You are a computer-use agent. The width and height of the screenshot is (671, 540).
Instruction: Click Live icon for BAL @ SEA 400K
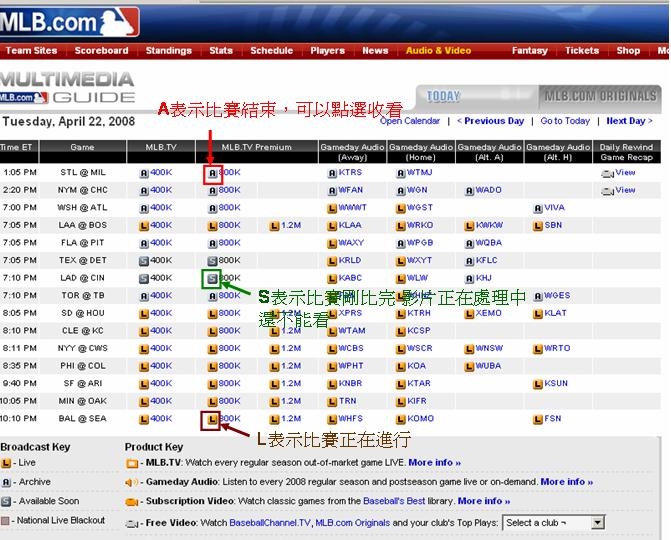[x=144, y=419]
